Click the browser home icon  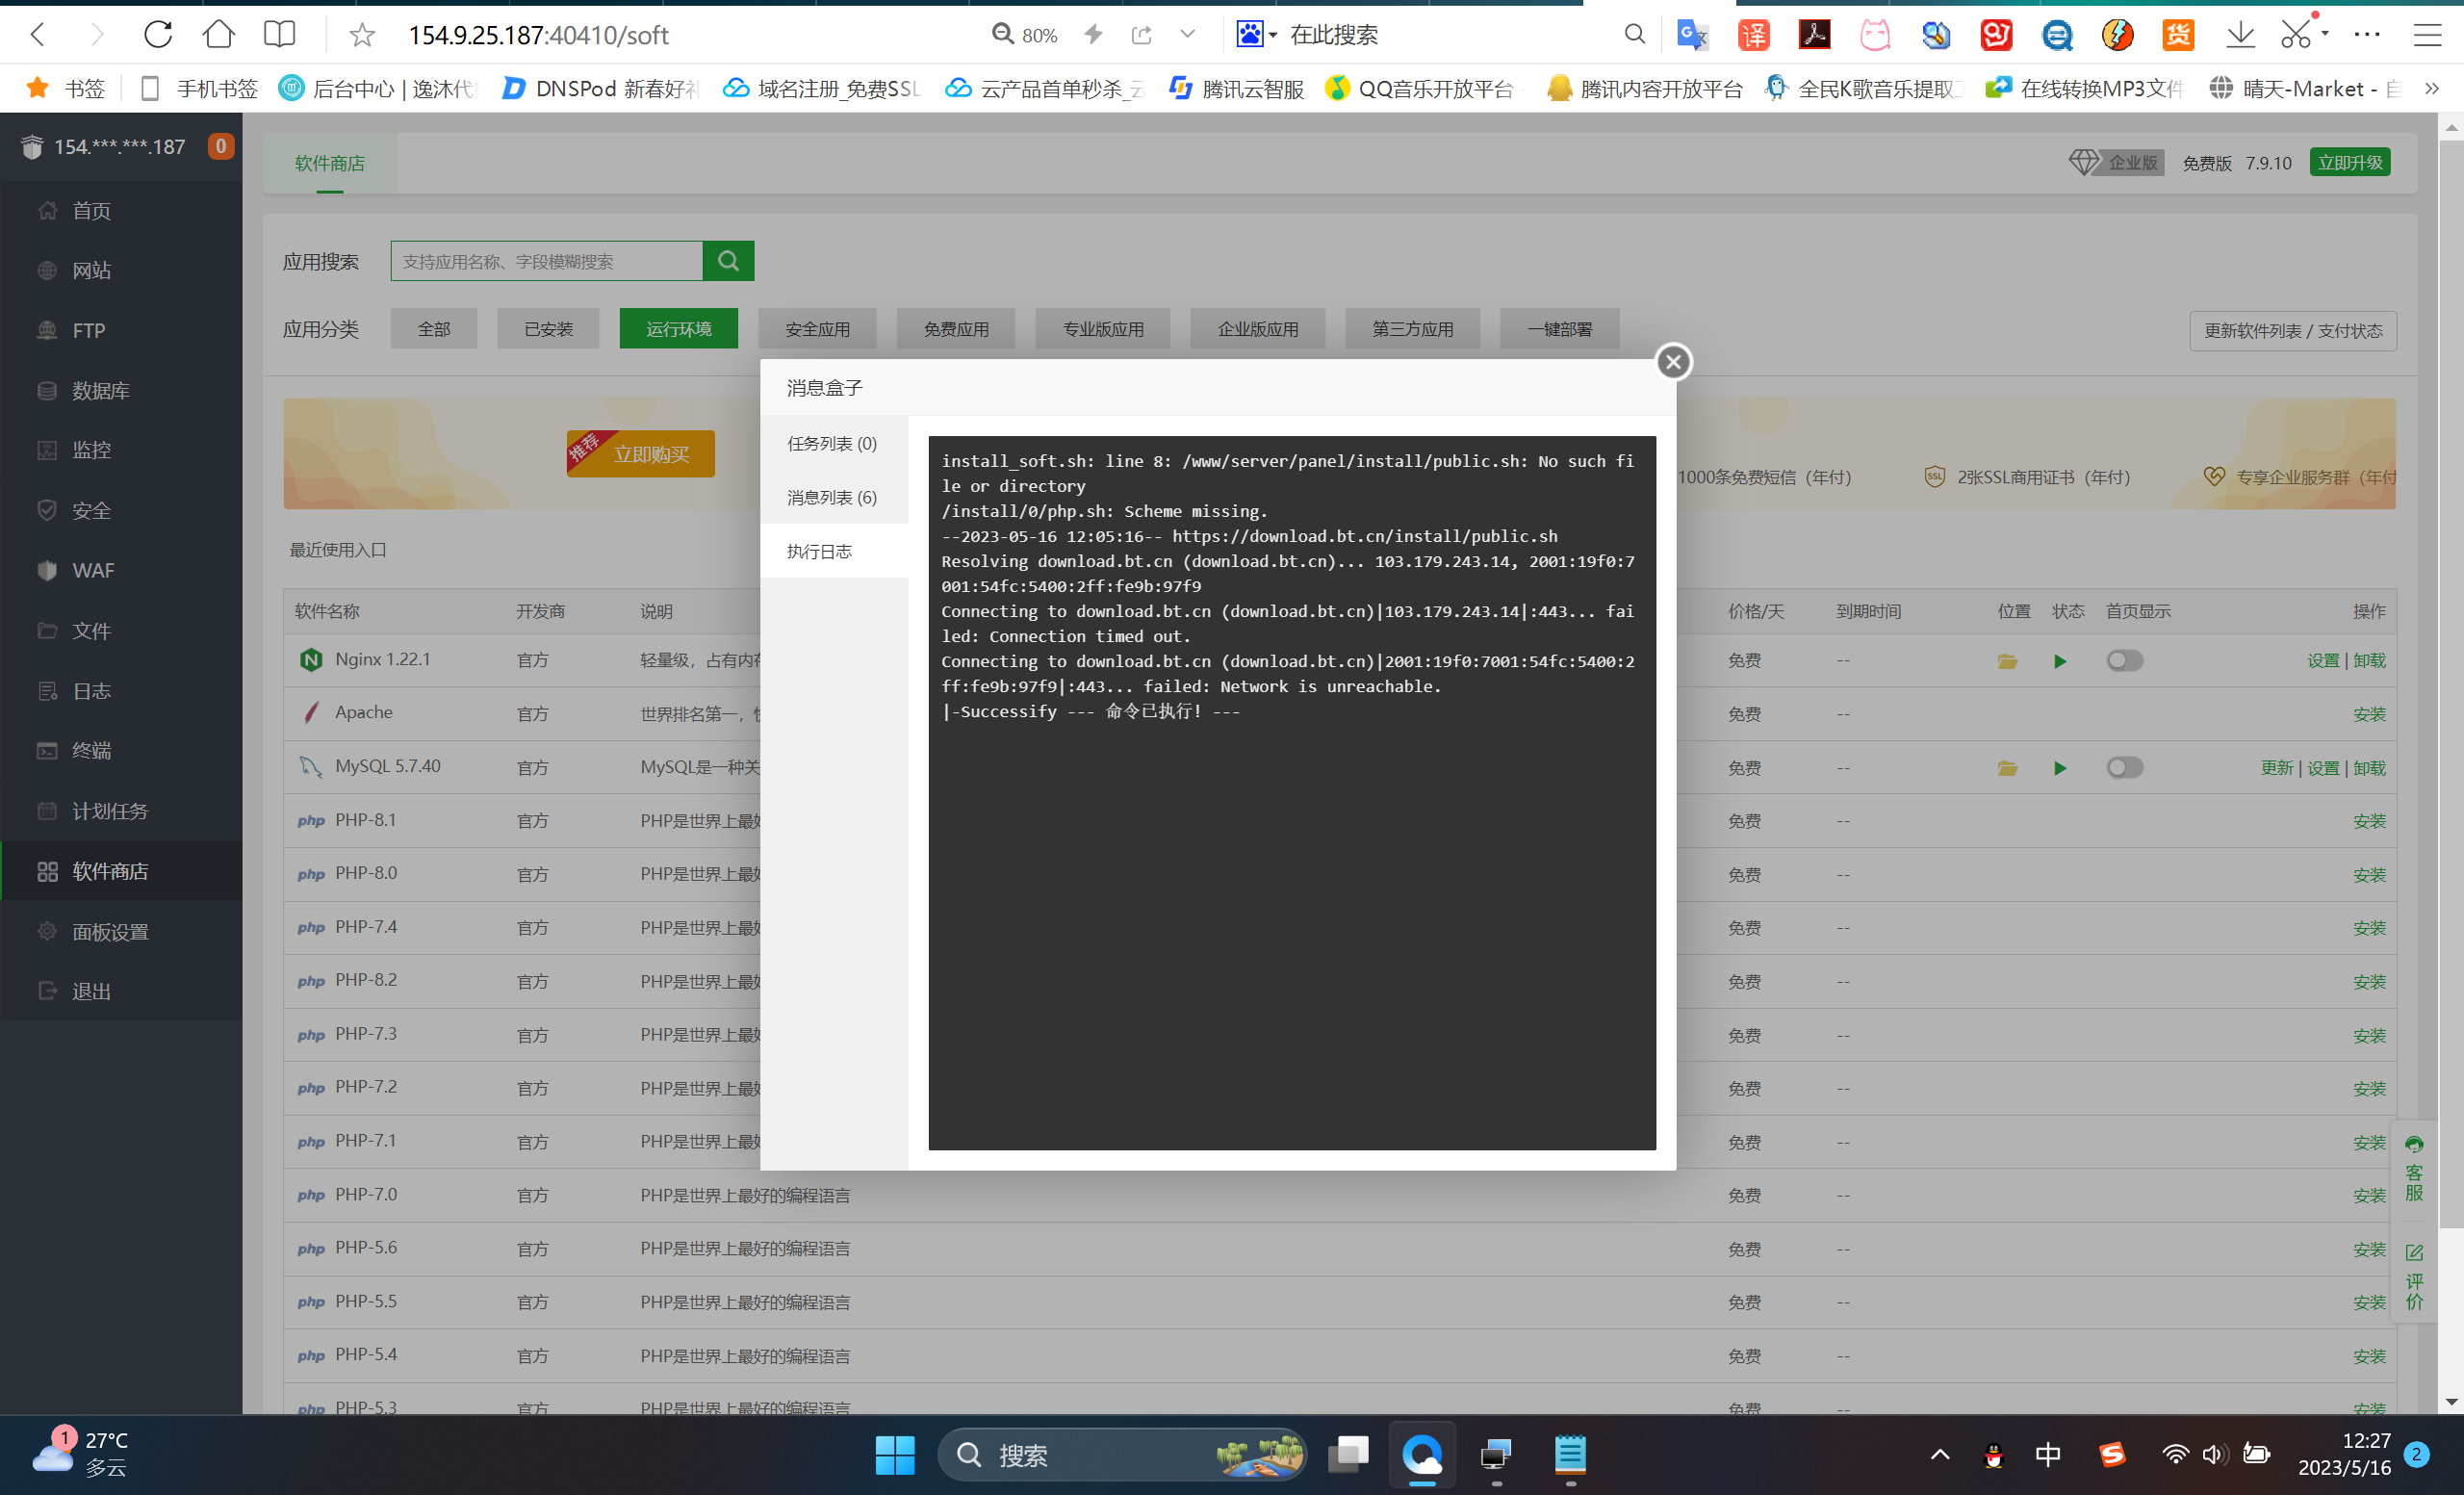point(219,34)
